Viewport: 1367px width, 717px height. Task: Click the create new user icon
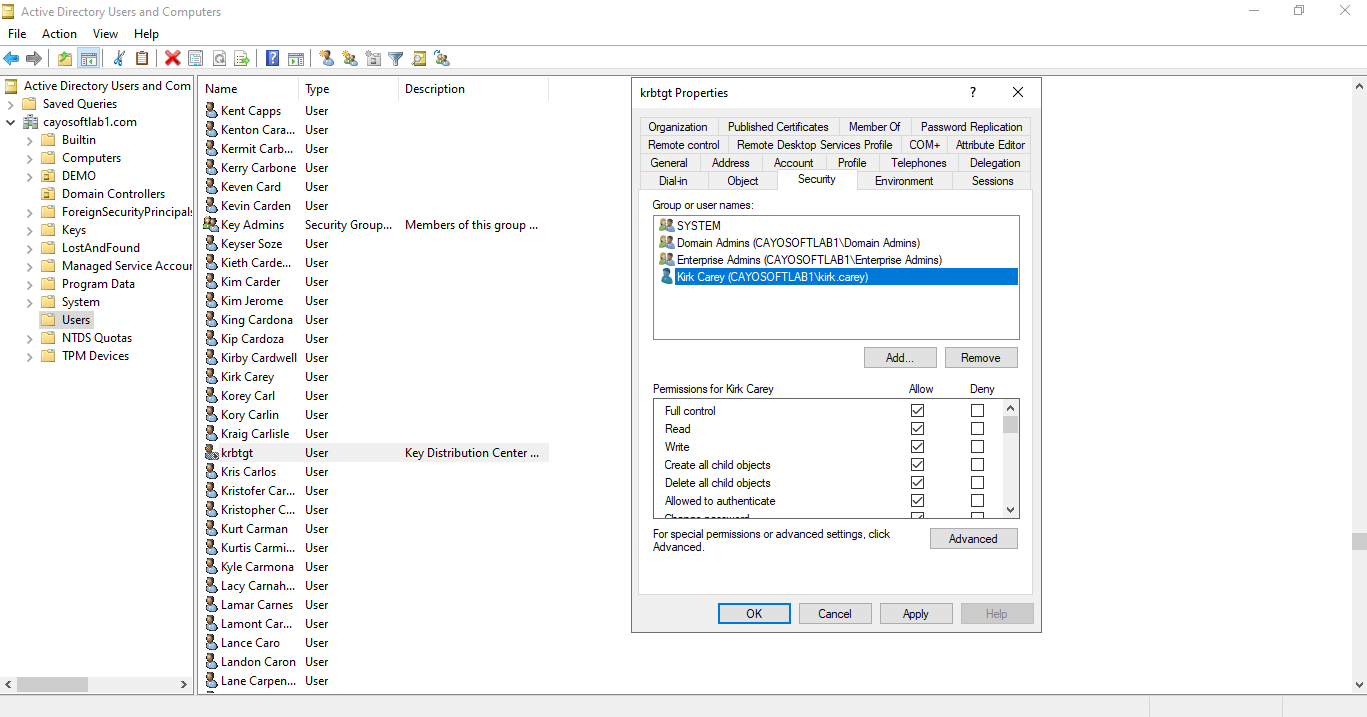[326, 59]
